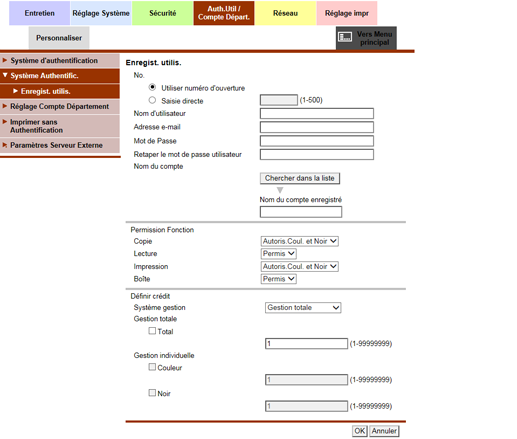Click the Total credit value field
Image resolution: width=517 pixels, height=439 pixels.
click(306, 343)
